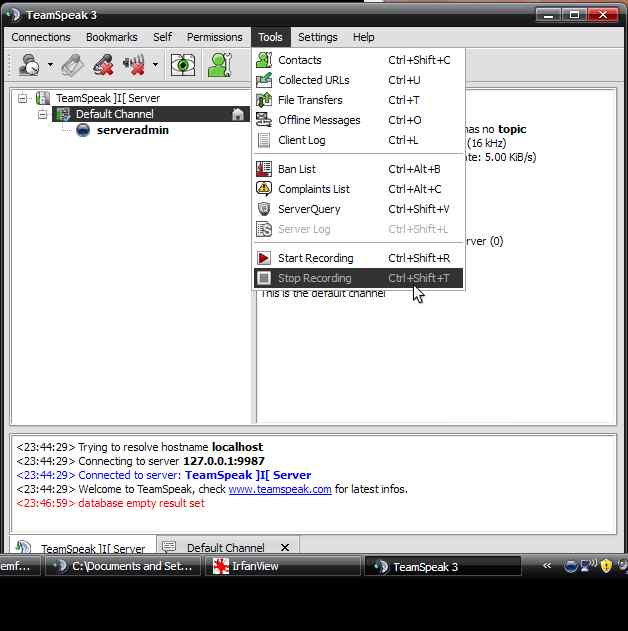The image size is (628, 631).
Task: Click the "Trying to resolve hostname localhost" log line
Action: tap(140, 447)
